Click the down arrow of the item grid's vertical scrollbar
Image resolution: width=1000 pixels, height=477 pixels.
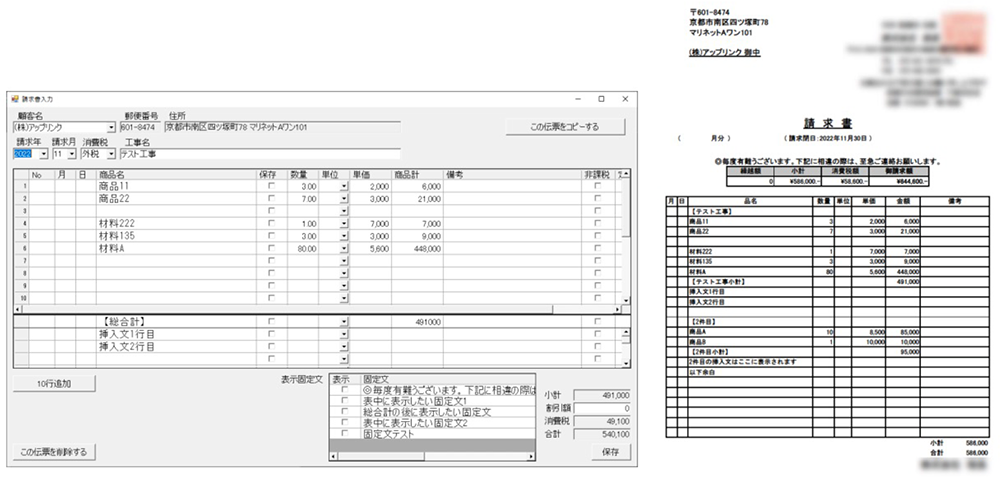[x=626, y=300]
